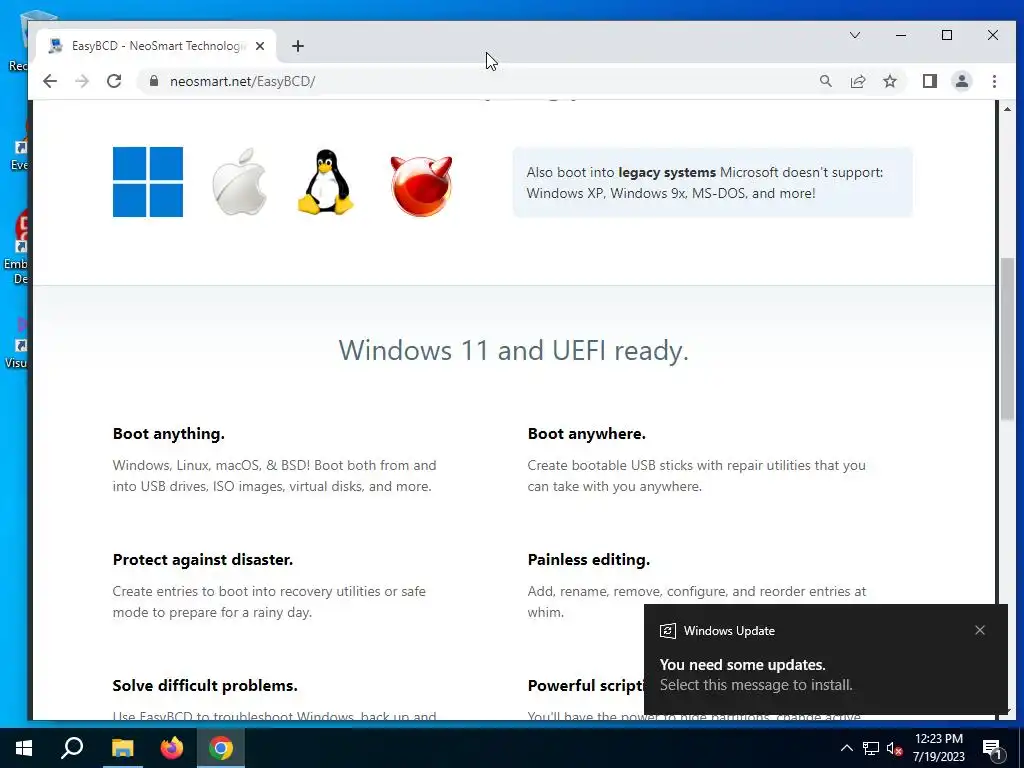Dismiss the Windows Update notification
Screen dimensions: 1024x768
coord(980,630)
